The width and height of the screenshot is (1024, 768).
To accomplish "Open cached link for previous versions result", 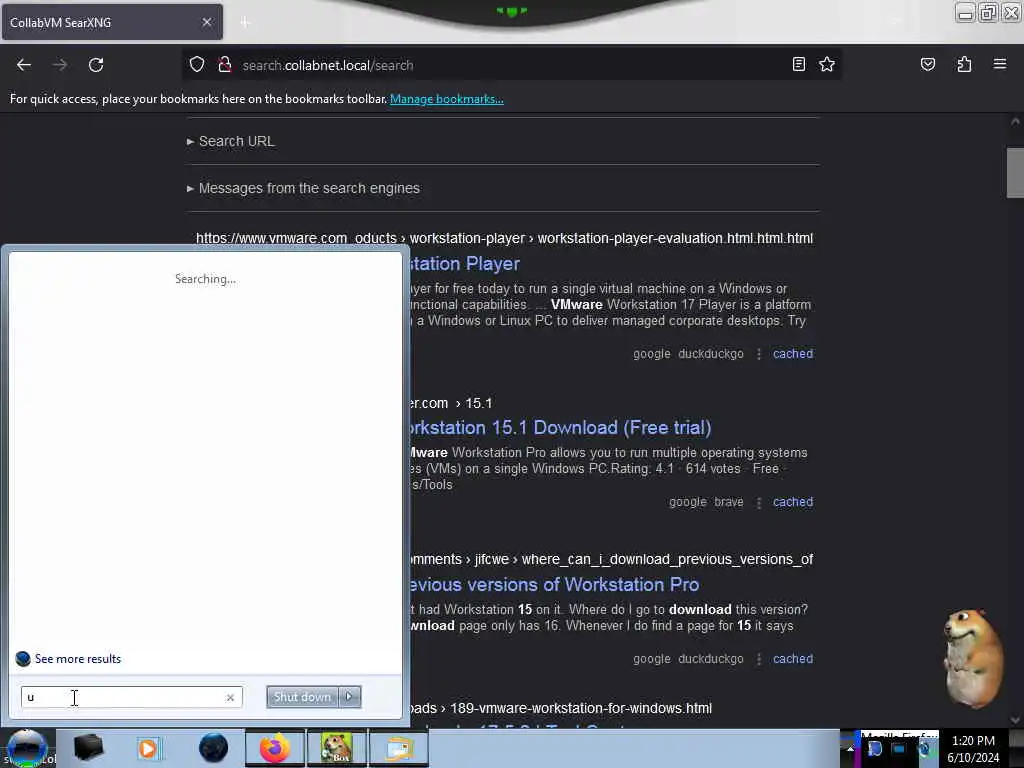I will (793, 659).
